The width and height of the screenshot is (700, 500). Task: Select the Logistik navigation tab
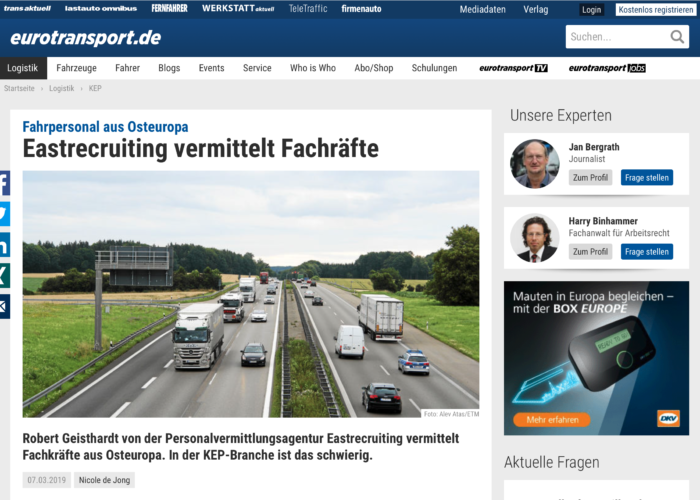pyautogui.click(x=23, y=68)
